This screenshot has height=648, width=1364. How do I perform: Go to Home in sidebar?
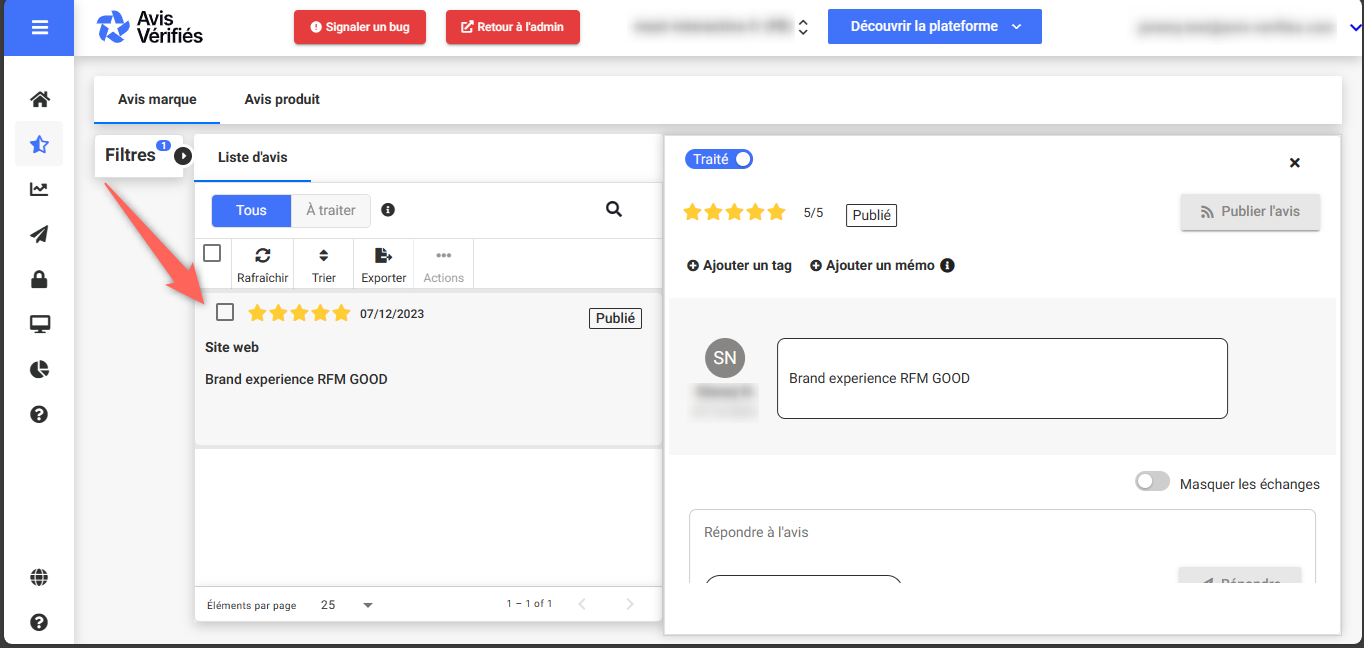click(39, 99)
